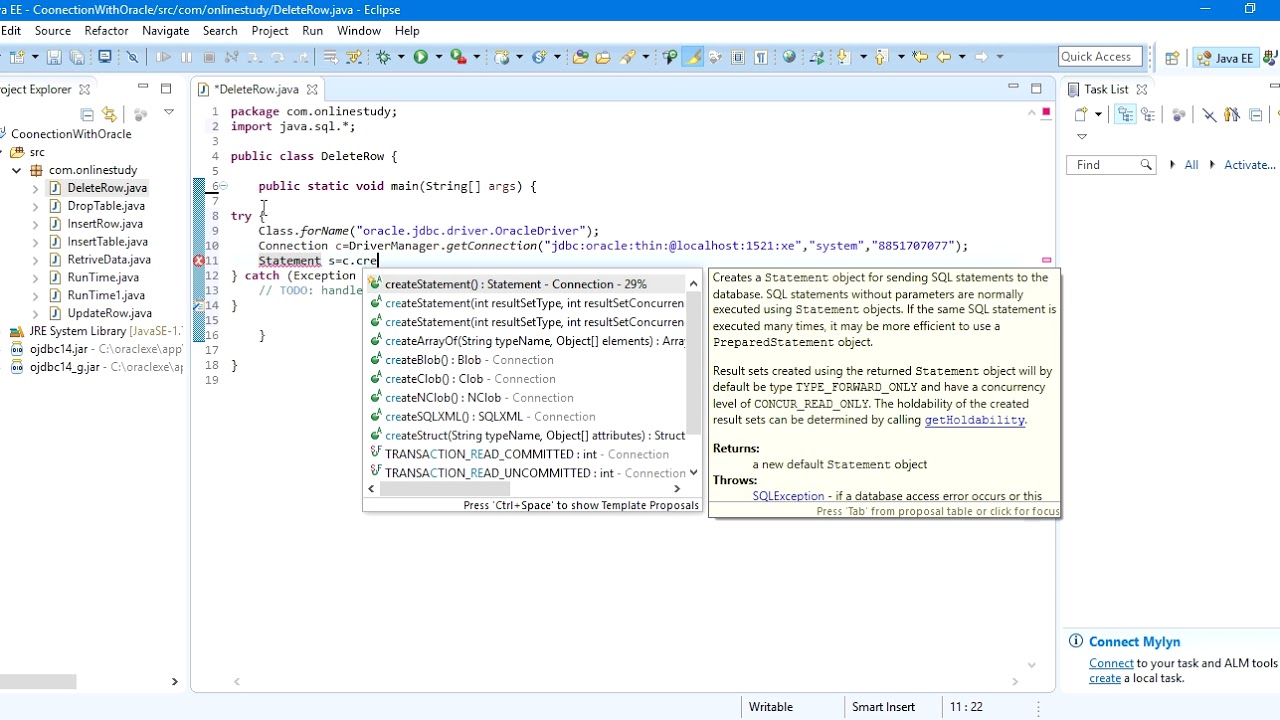Click the proposal list horizontal scrollbar
The image size is (1280, 720).
coord(525,489)
